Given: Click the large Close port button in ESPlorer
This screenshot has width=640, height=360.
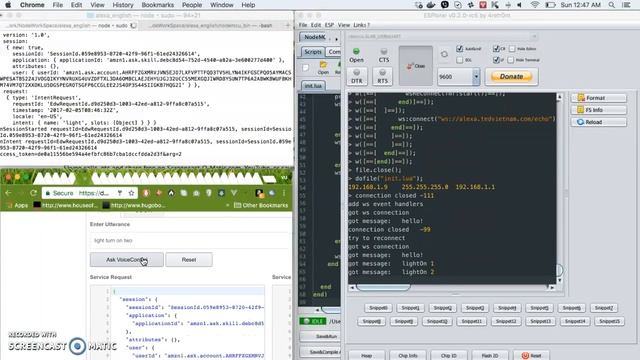Looking at the screenshot, I should tap(416, 66).
